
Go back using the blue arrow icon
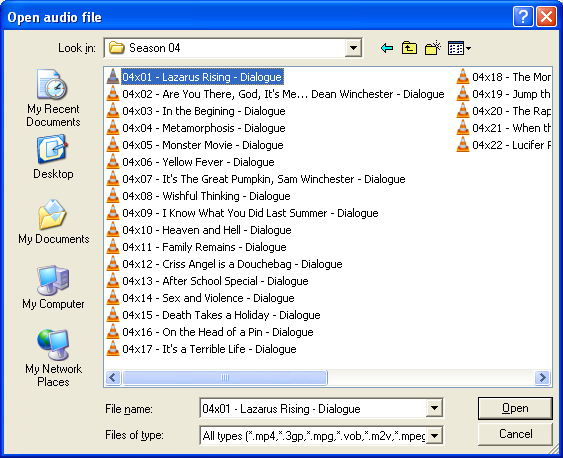point(387,48)
